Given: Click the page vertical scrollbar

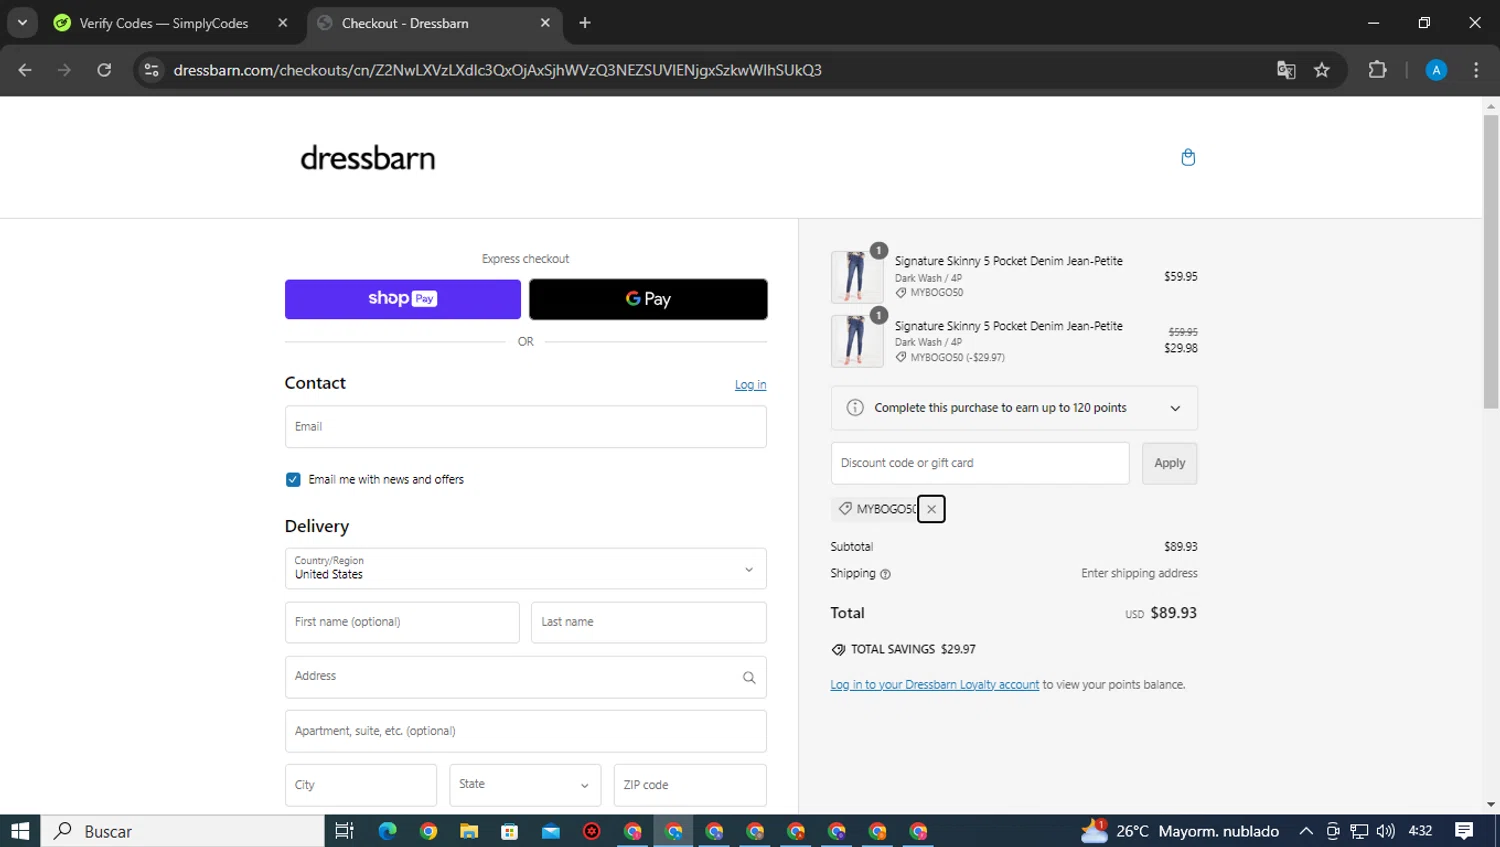Looking at the screenshot, I should click(1491, 260).
